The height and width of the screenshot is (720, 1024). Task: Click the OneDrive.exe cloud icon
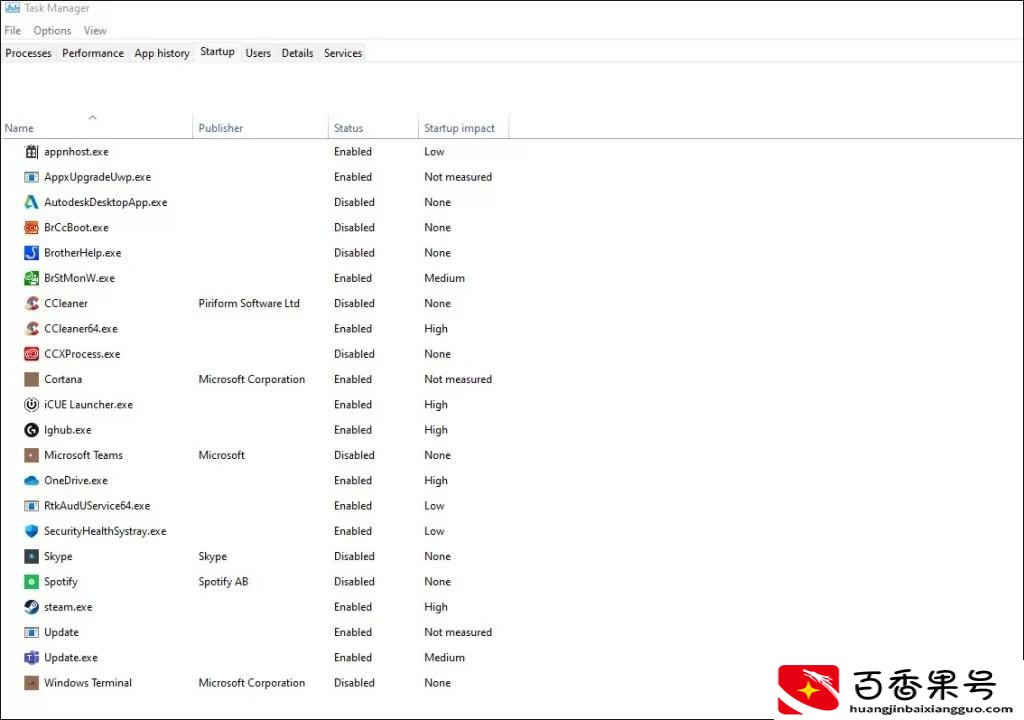point(31,481)
